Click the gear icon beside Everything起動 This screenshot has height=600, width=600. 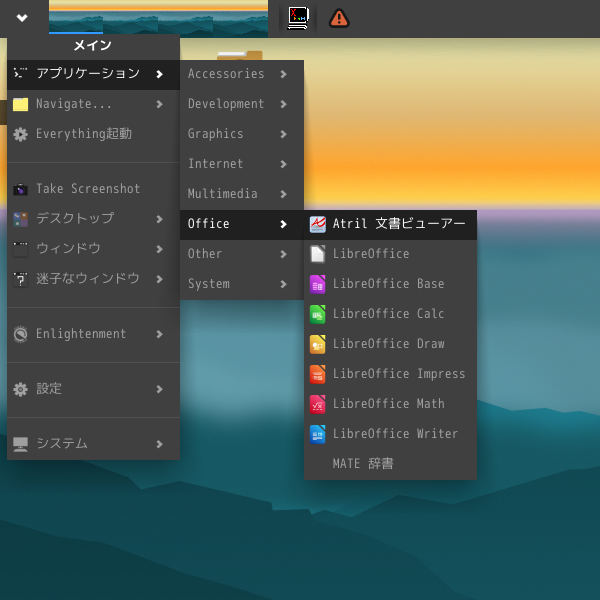click(x=20, y=134)
